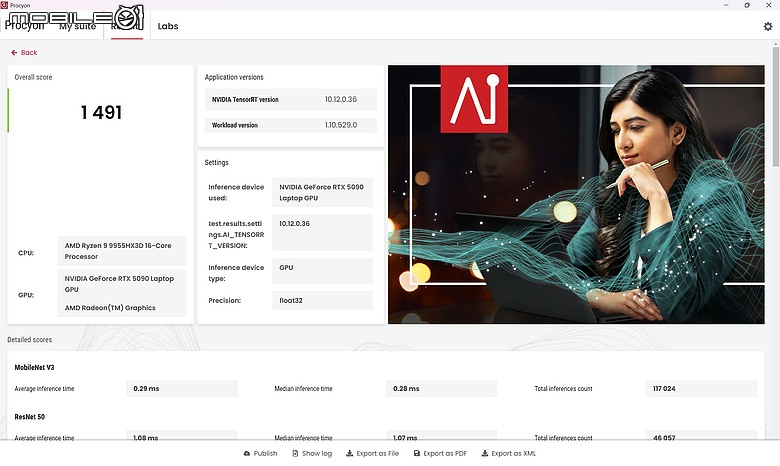Open the Labs tab

coord(168,26)
